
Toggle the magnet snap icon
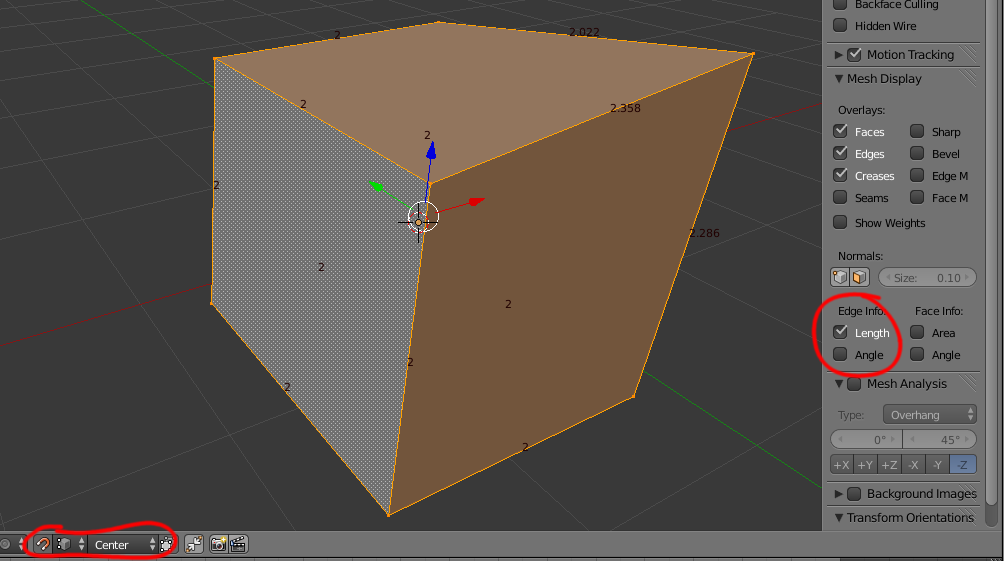43,544
